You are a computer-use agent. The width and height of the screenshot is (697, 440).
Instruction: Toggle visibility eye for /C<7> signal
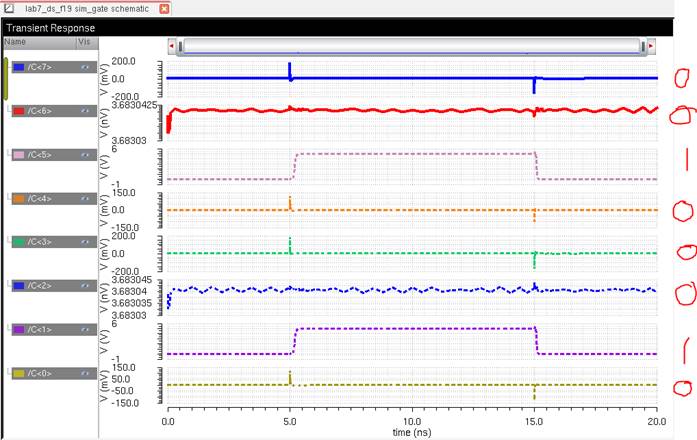tap(86, 67)
